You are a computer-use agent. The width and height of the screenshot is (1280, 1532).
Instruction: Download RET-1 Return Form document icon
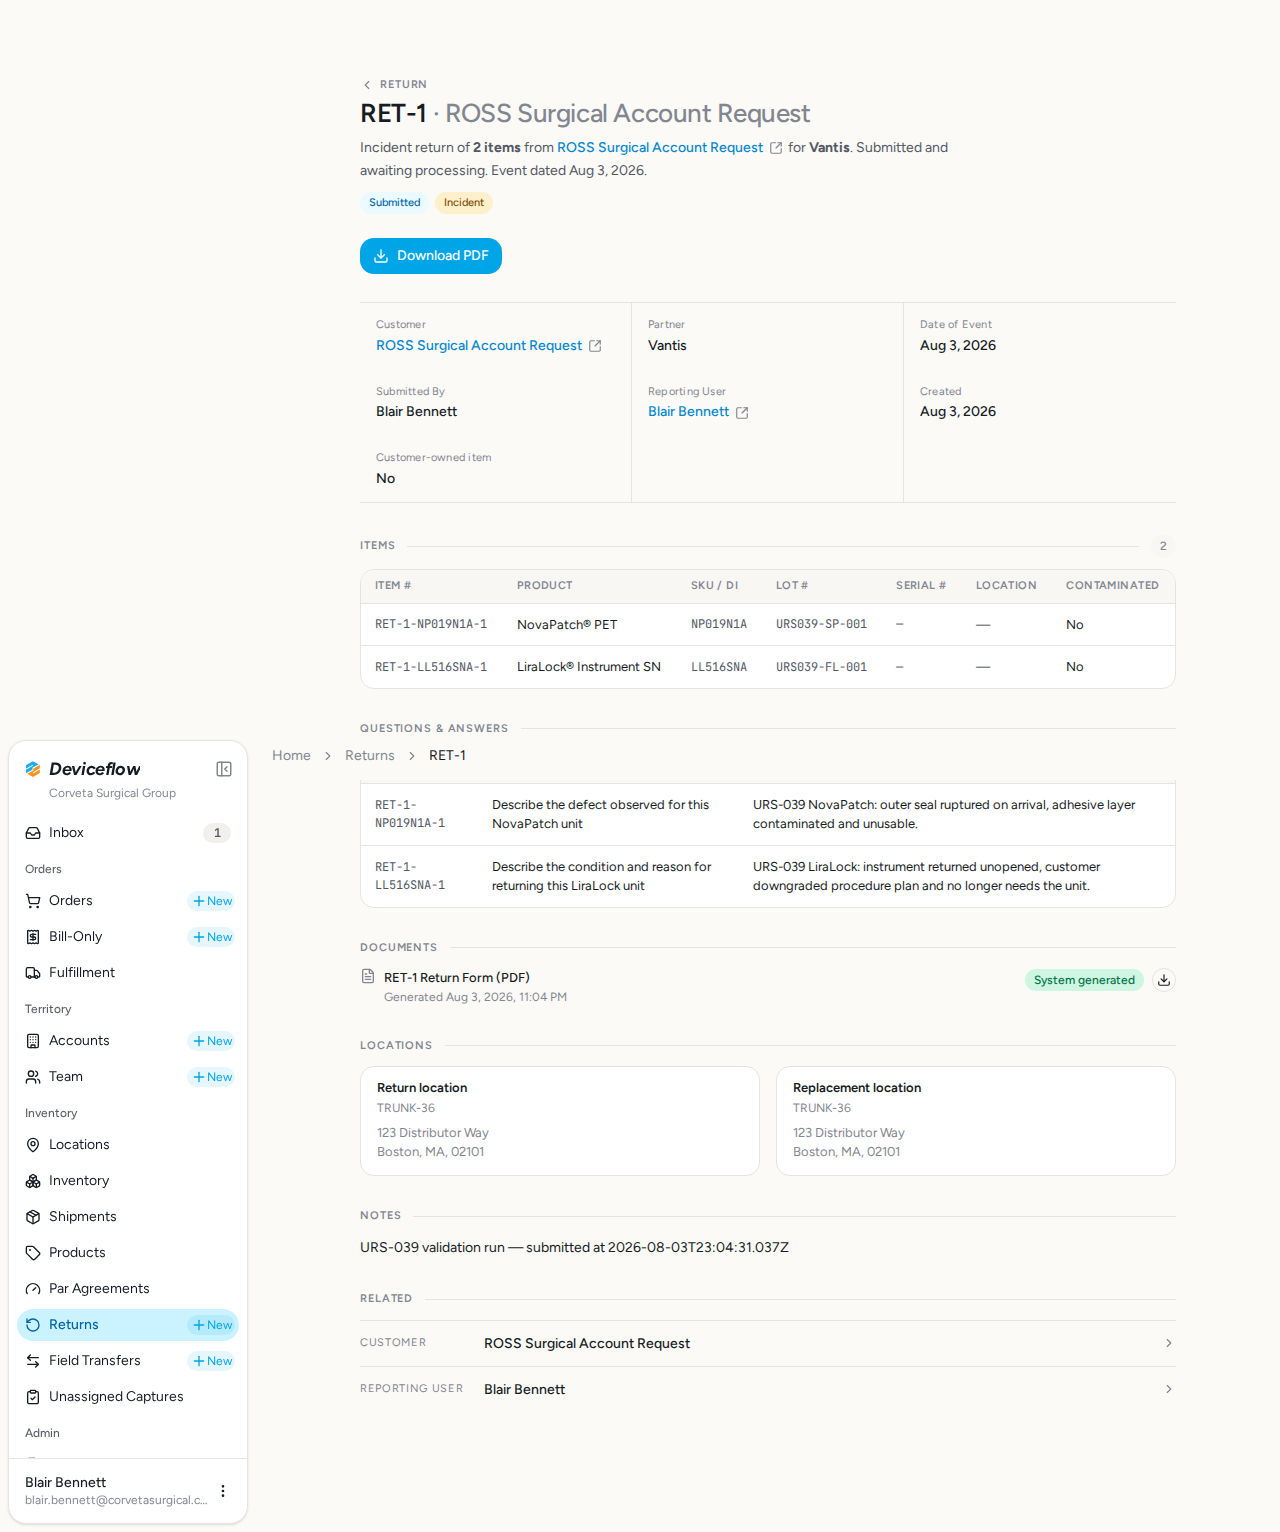pyautogui.click(x=1164, y=980)
